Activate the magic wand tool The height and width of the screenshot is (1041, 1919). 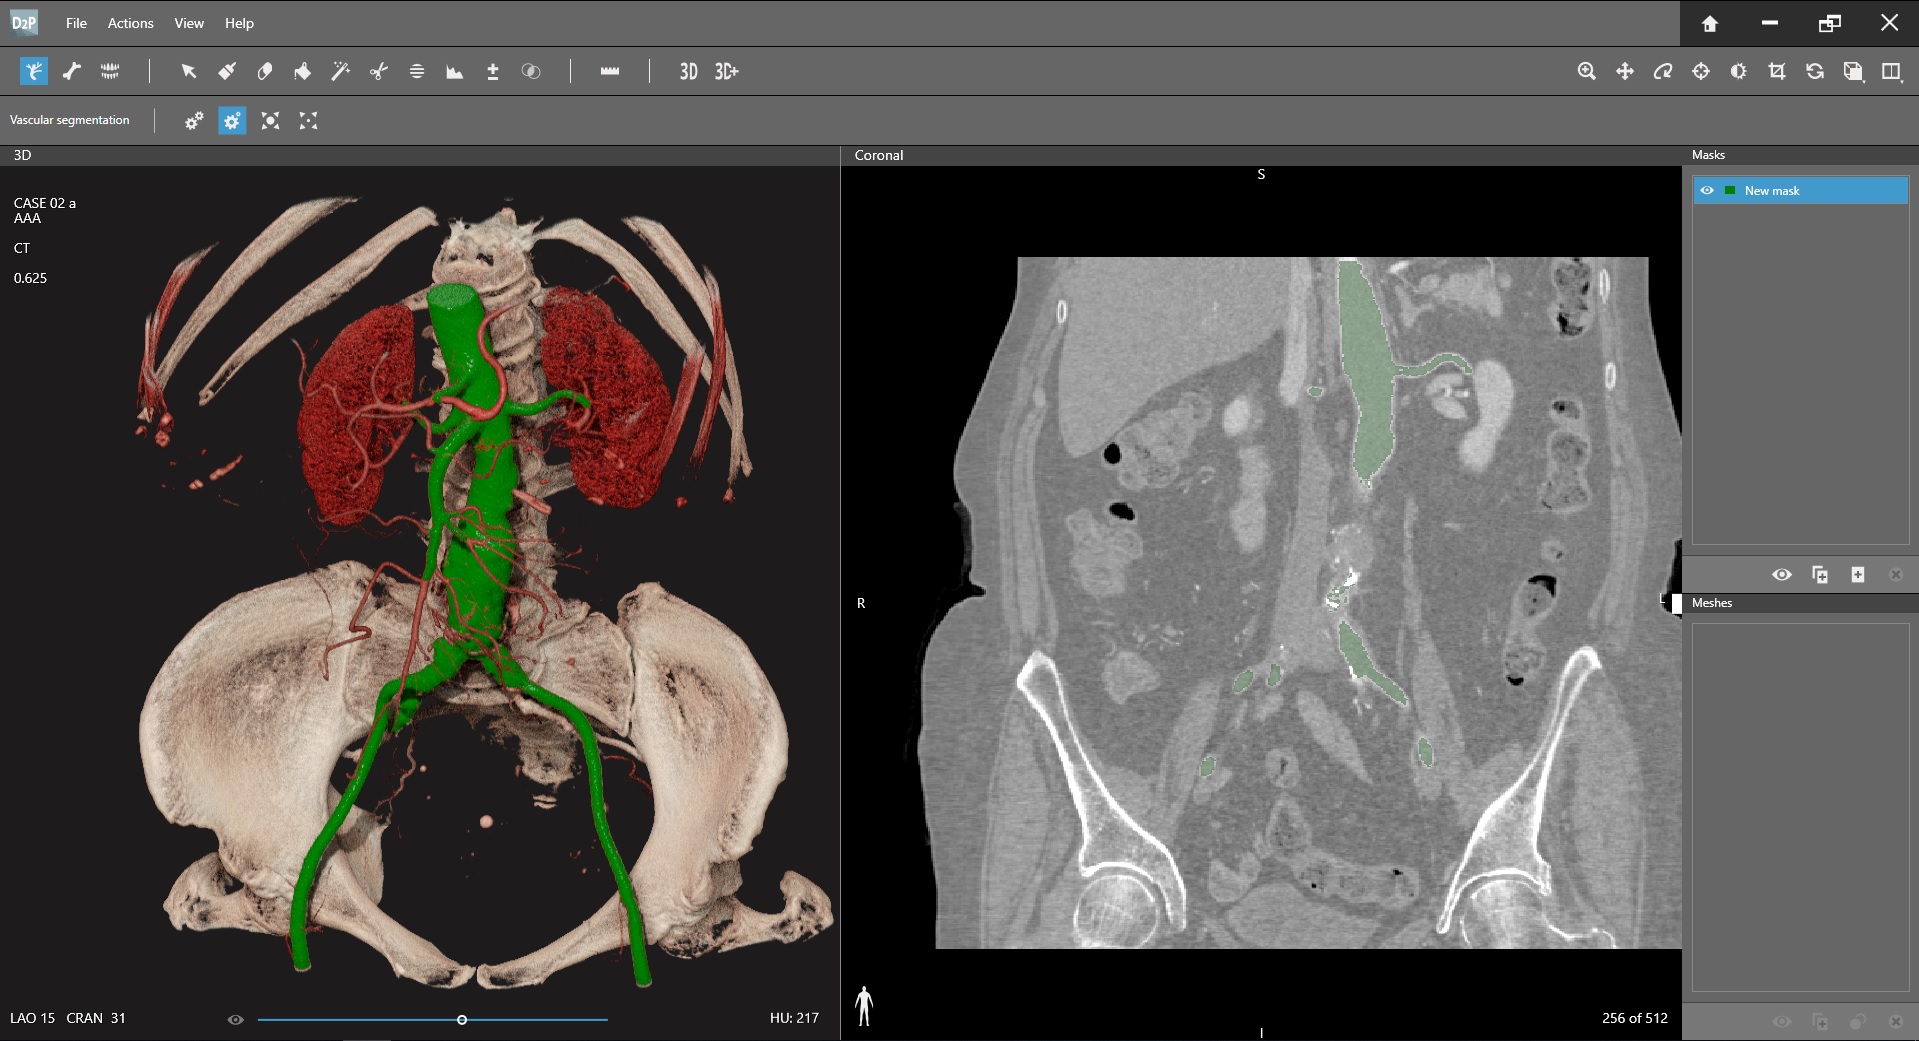[x=341, y=71]
